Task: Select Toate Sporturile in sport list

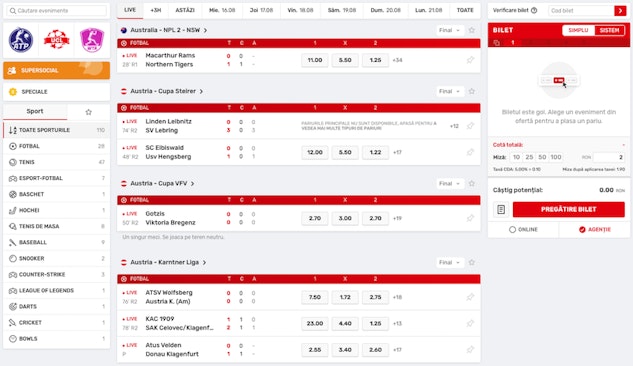Action: 57,130
